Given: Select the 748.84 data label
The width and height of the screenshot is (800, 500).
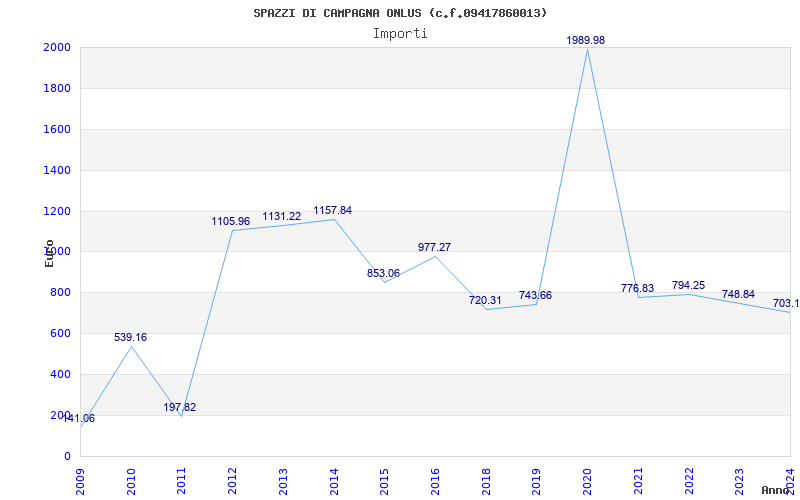Looking at the screenshot, I should [738, 294].
